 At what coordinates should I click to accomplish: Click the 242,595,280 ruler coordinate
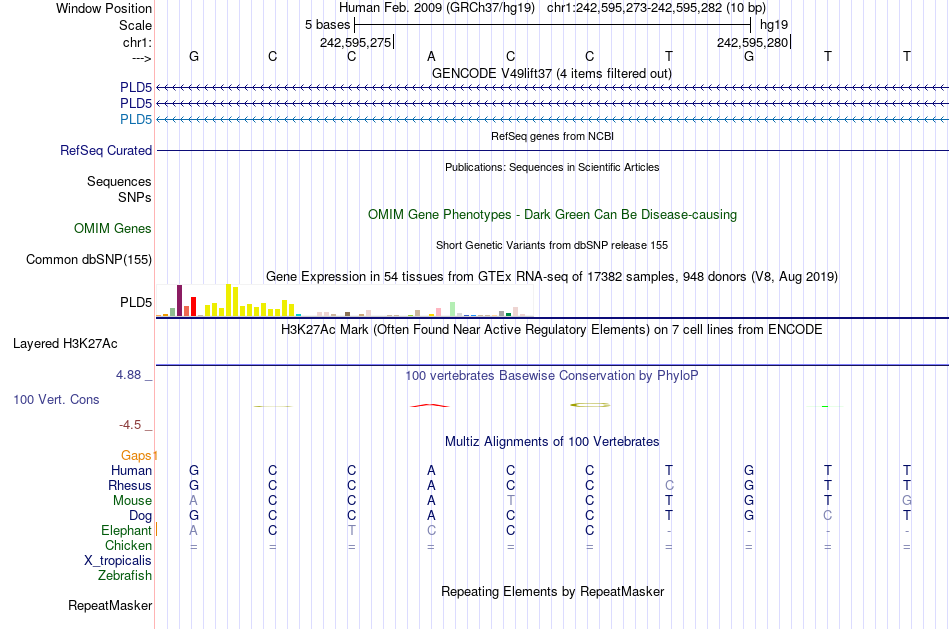click(752, 42)
